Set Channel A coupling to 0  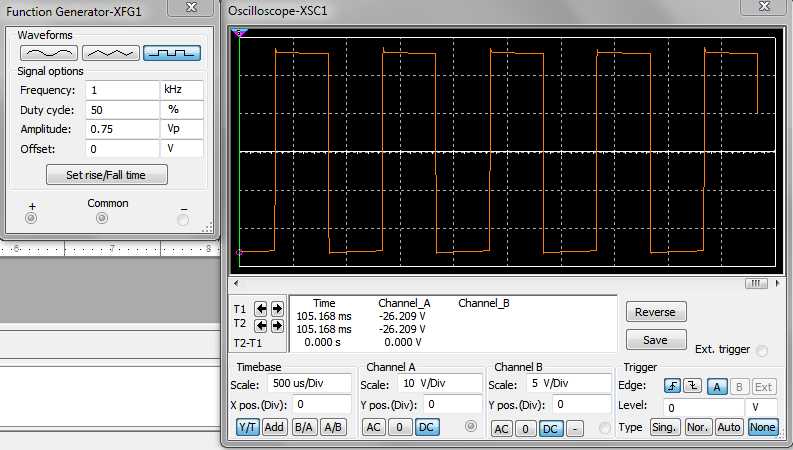[x=400, y=427]
